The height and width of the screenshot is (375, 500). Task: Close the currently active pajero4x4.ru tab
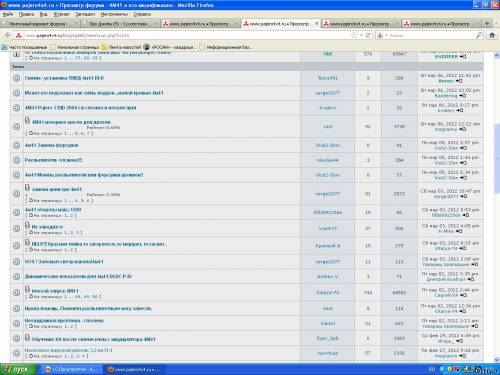317,23
